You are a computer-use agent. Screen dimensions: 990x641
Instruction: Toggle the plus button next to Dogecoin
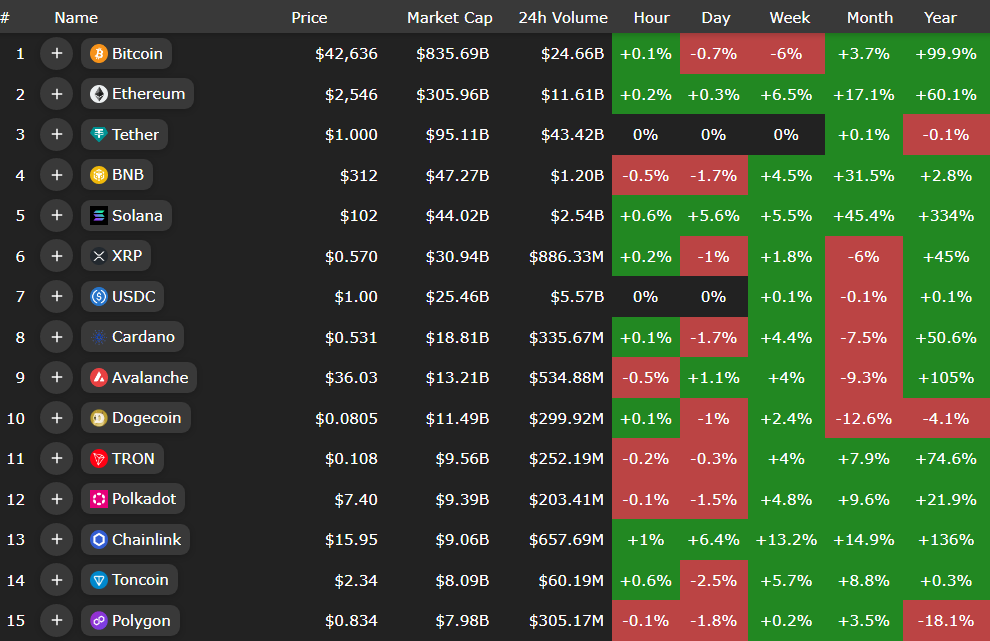click(56, 418)
